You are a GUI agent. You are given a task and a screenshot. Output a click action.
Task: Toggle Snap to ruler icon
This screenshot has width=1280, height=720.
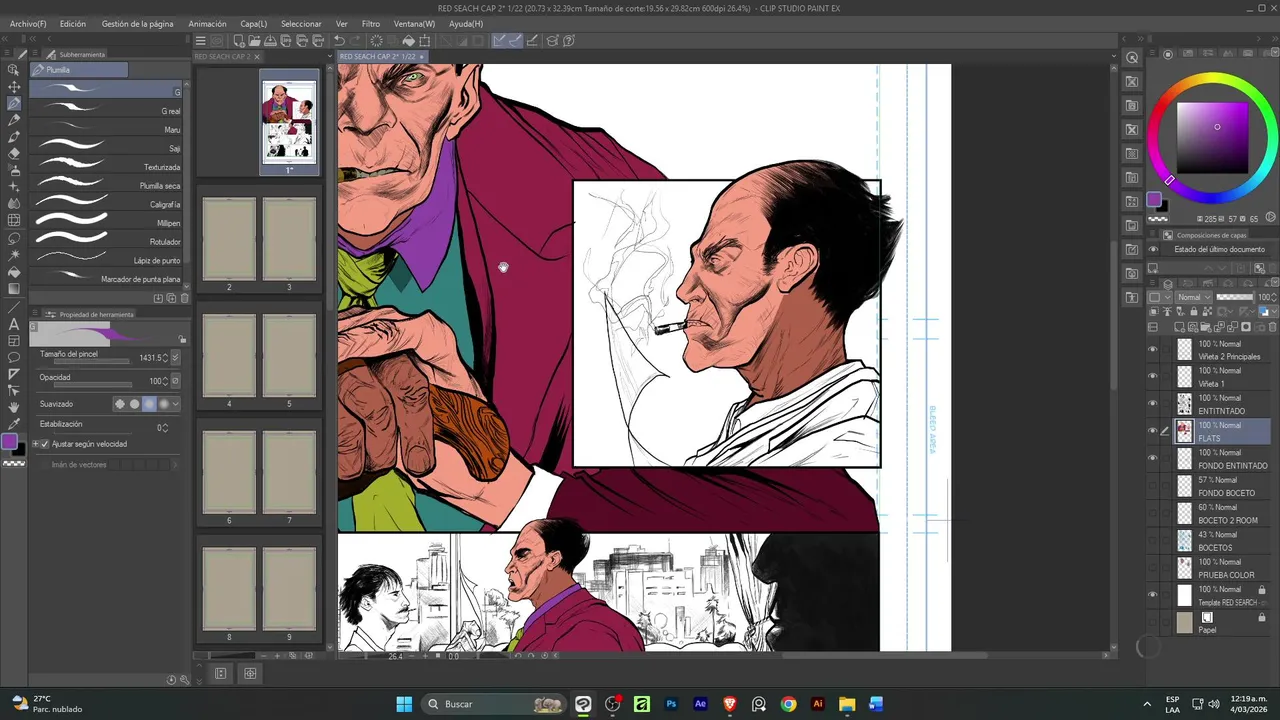(x=499, y=41)
